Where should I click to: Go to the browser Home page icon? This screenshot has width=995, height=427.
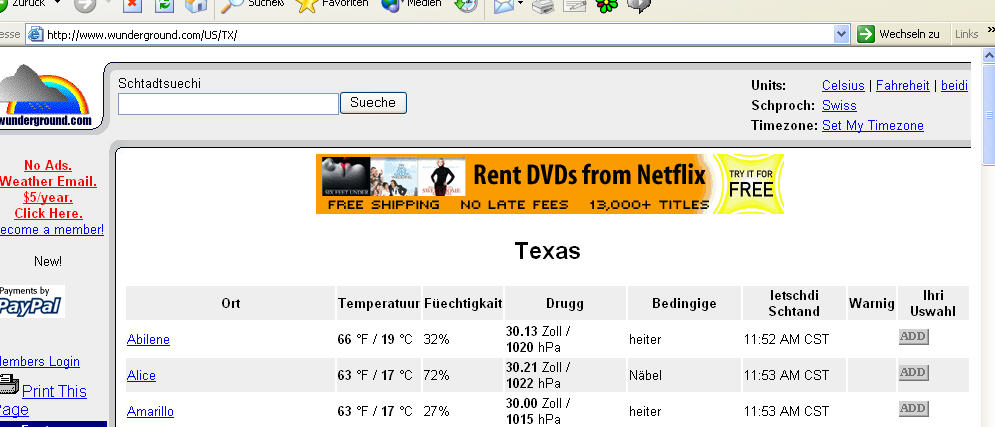[x=196, y=5]
